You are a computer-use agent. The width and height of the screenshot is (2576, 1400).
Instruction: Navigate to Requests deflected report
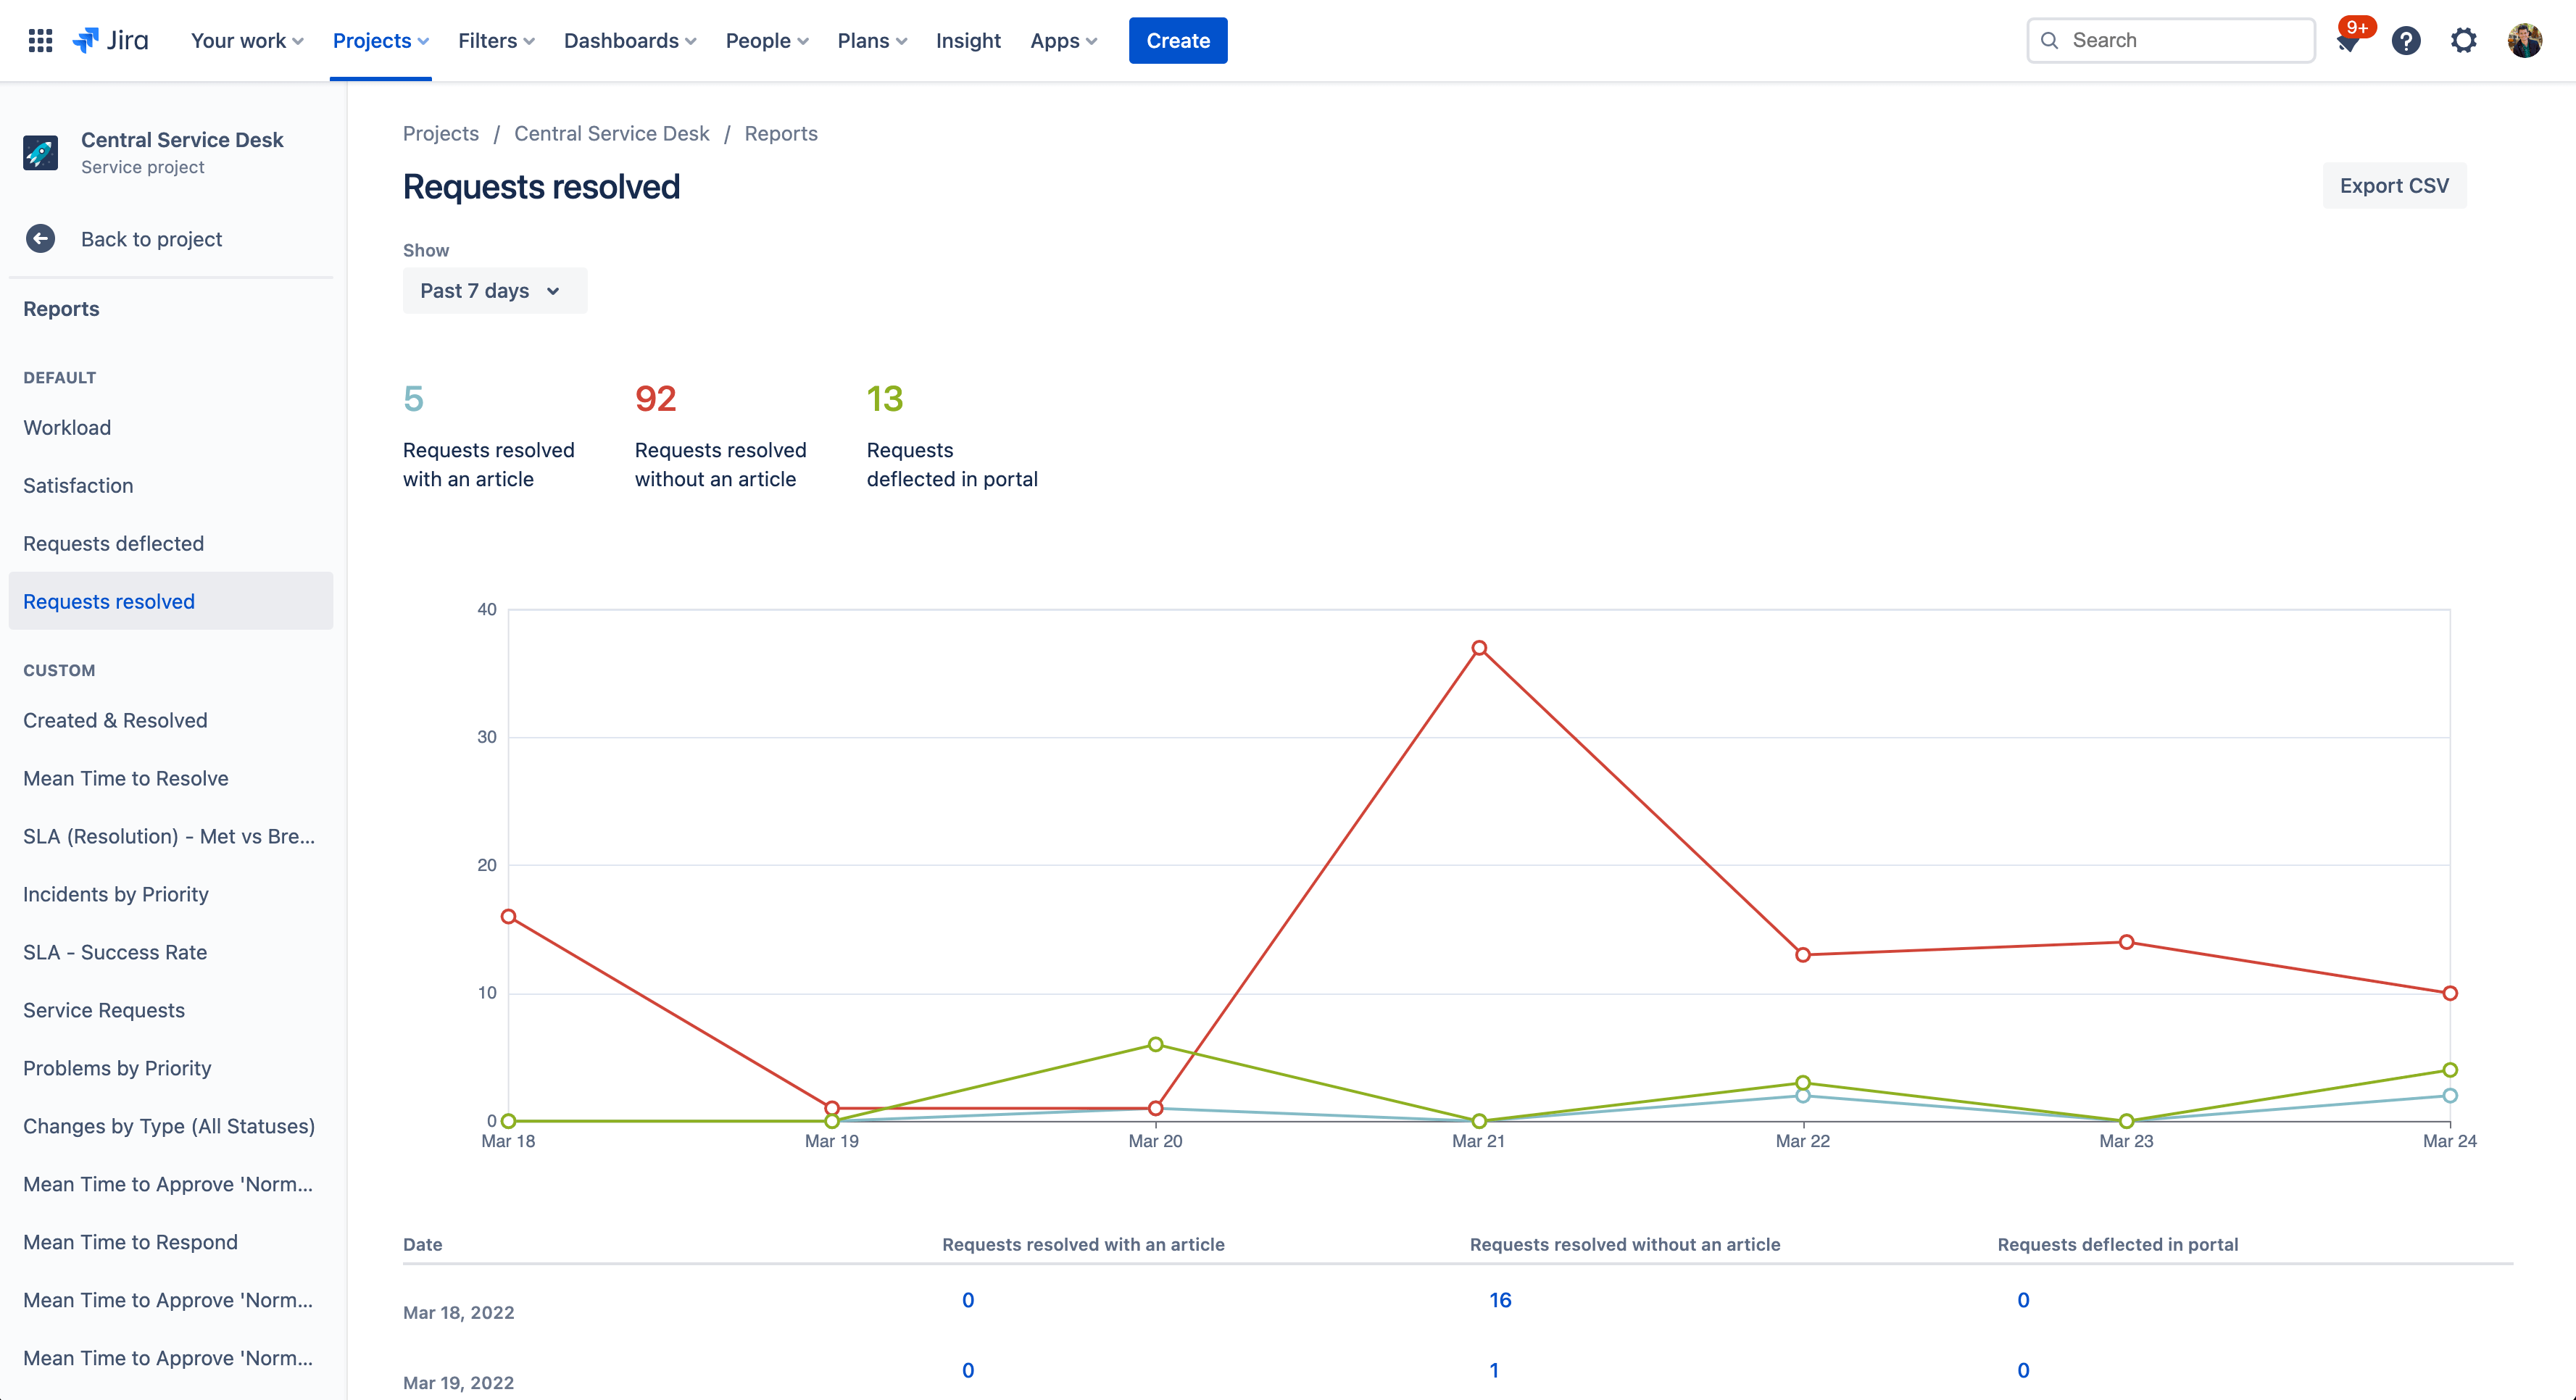[114, 541]
